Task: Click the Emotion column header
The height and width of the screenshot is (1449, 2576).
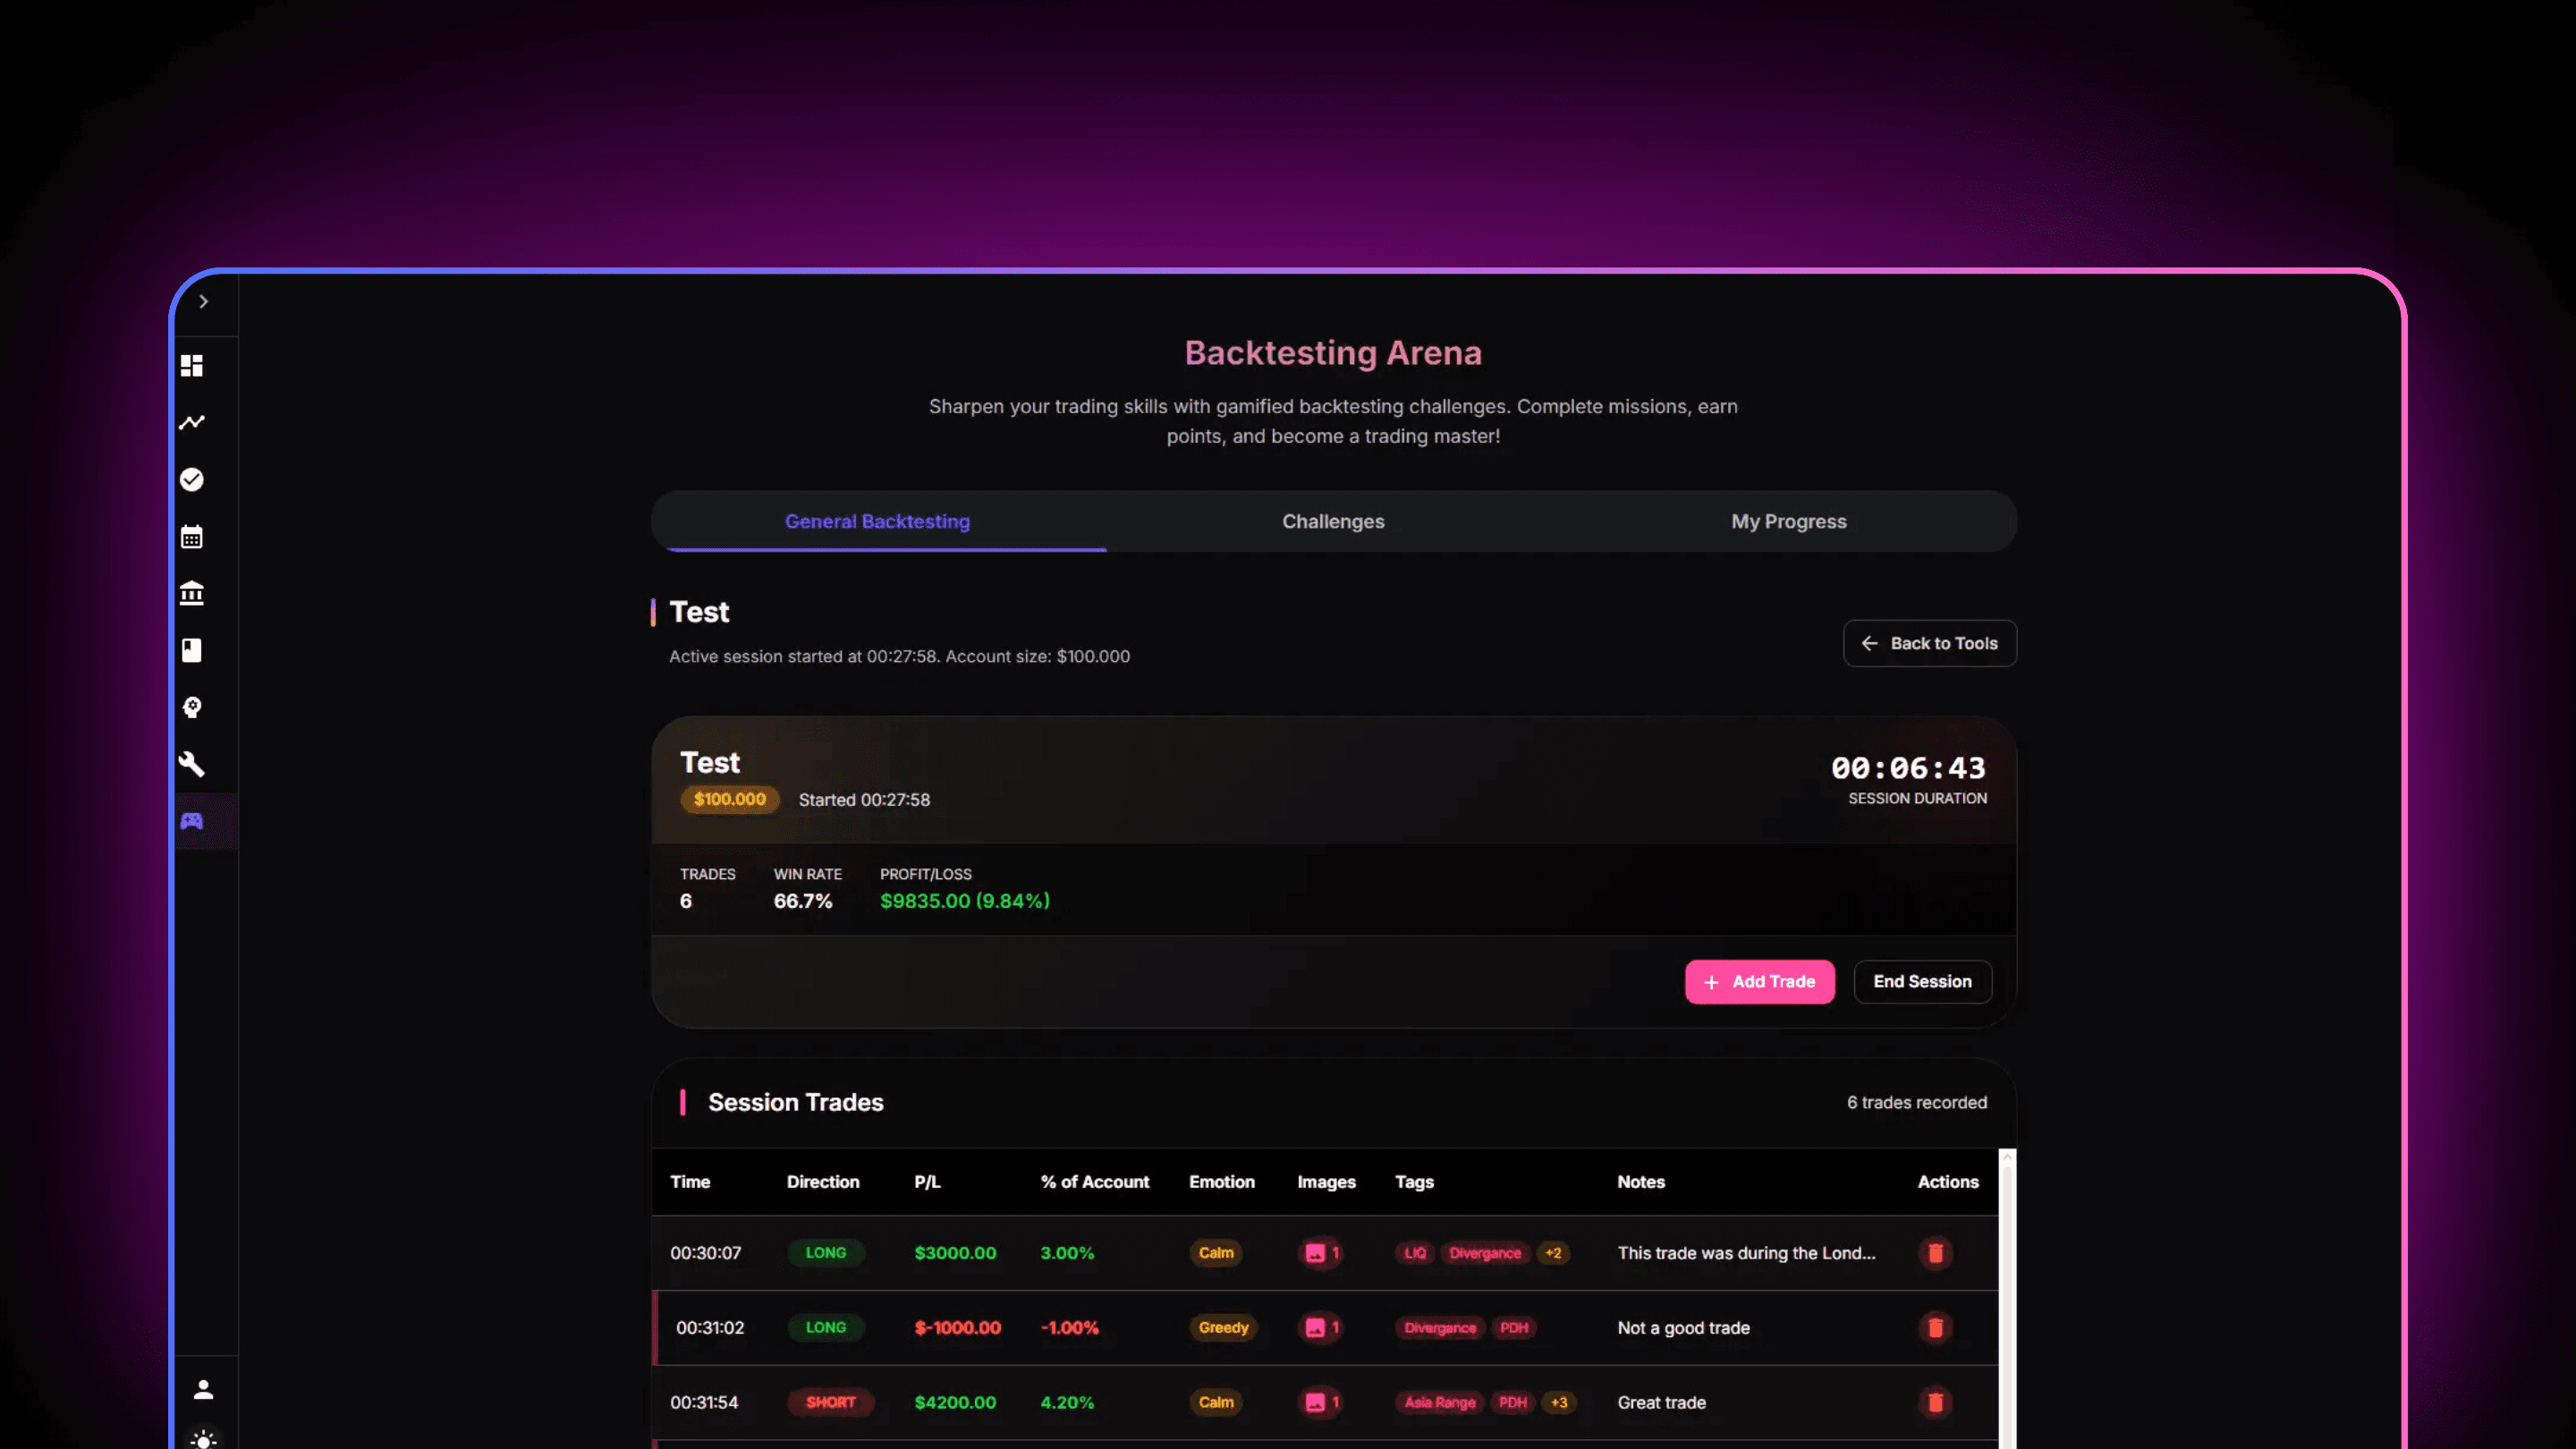Action: tap(1221, 1181)
